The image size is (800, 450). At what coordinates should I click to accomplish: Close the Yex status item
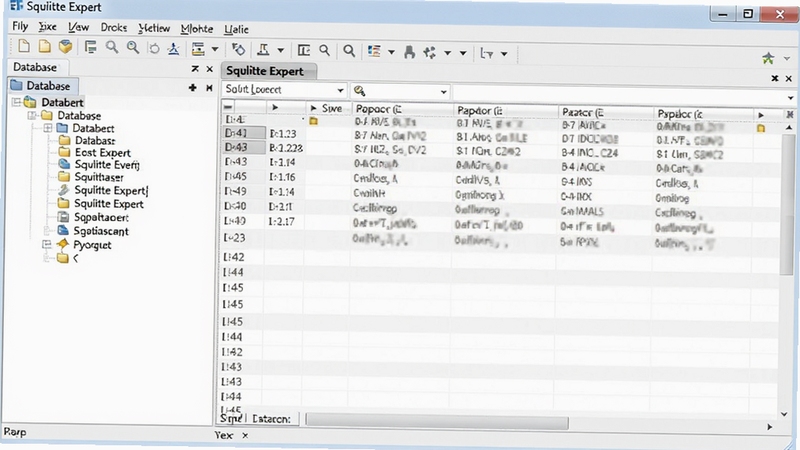pyautogui.click(x=245, y=435)
